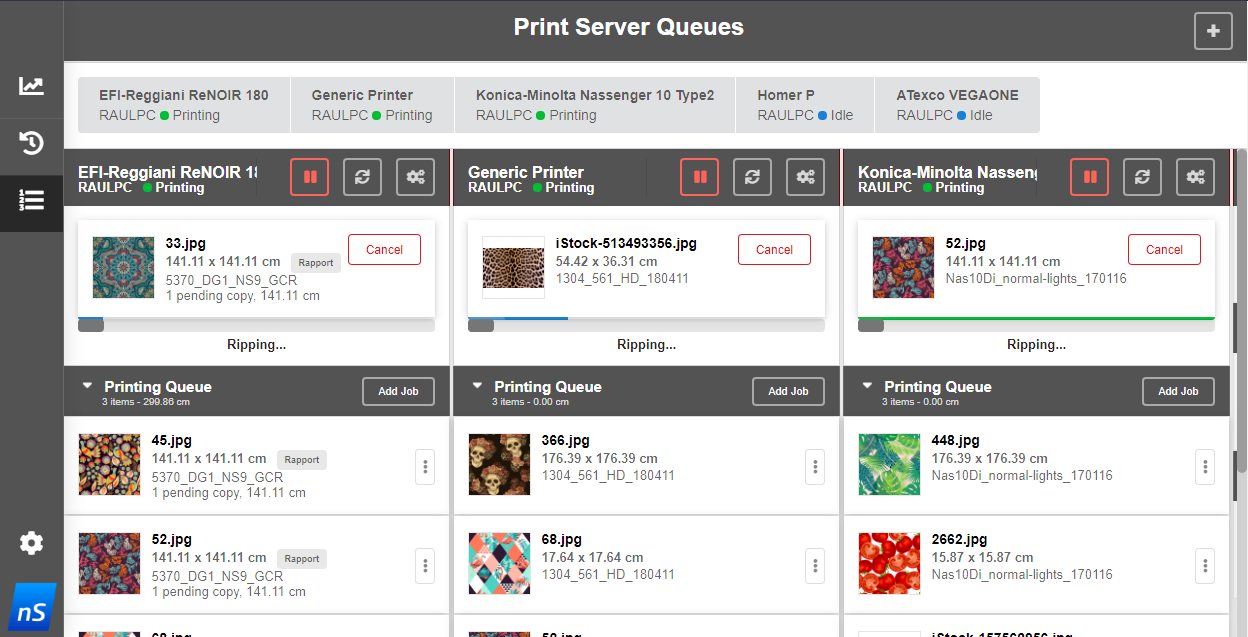This screenshot has width=1248, height=637.
Task: Open options menu for 2662.jpg job
Action: click(x=1205, y=566)
